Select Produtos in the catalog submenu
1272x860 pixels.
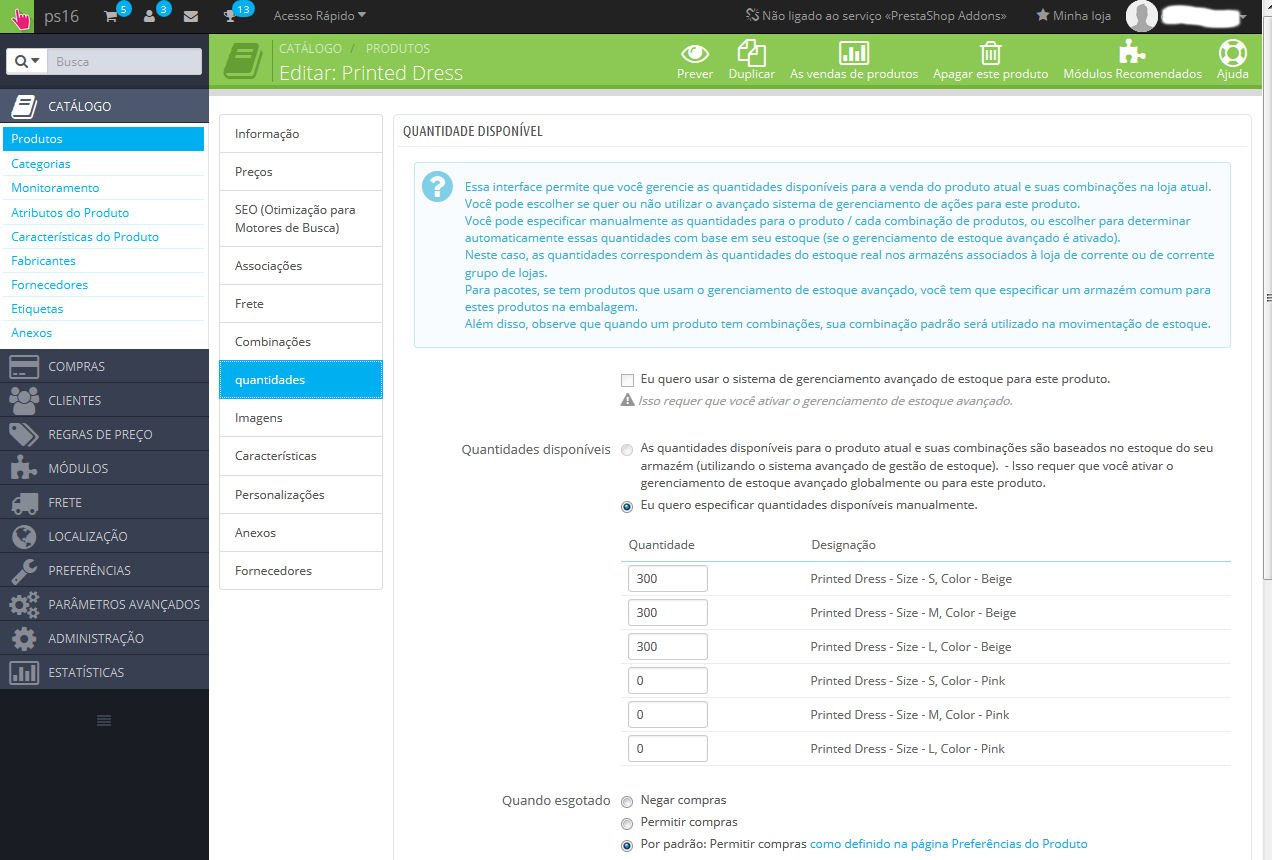103,139
